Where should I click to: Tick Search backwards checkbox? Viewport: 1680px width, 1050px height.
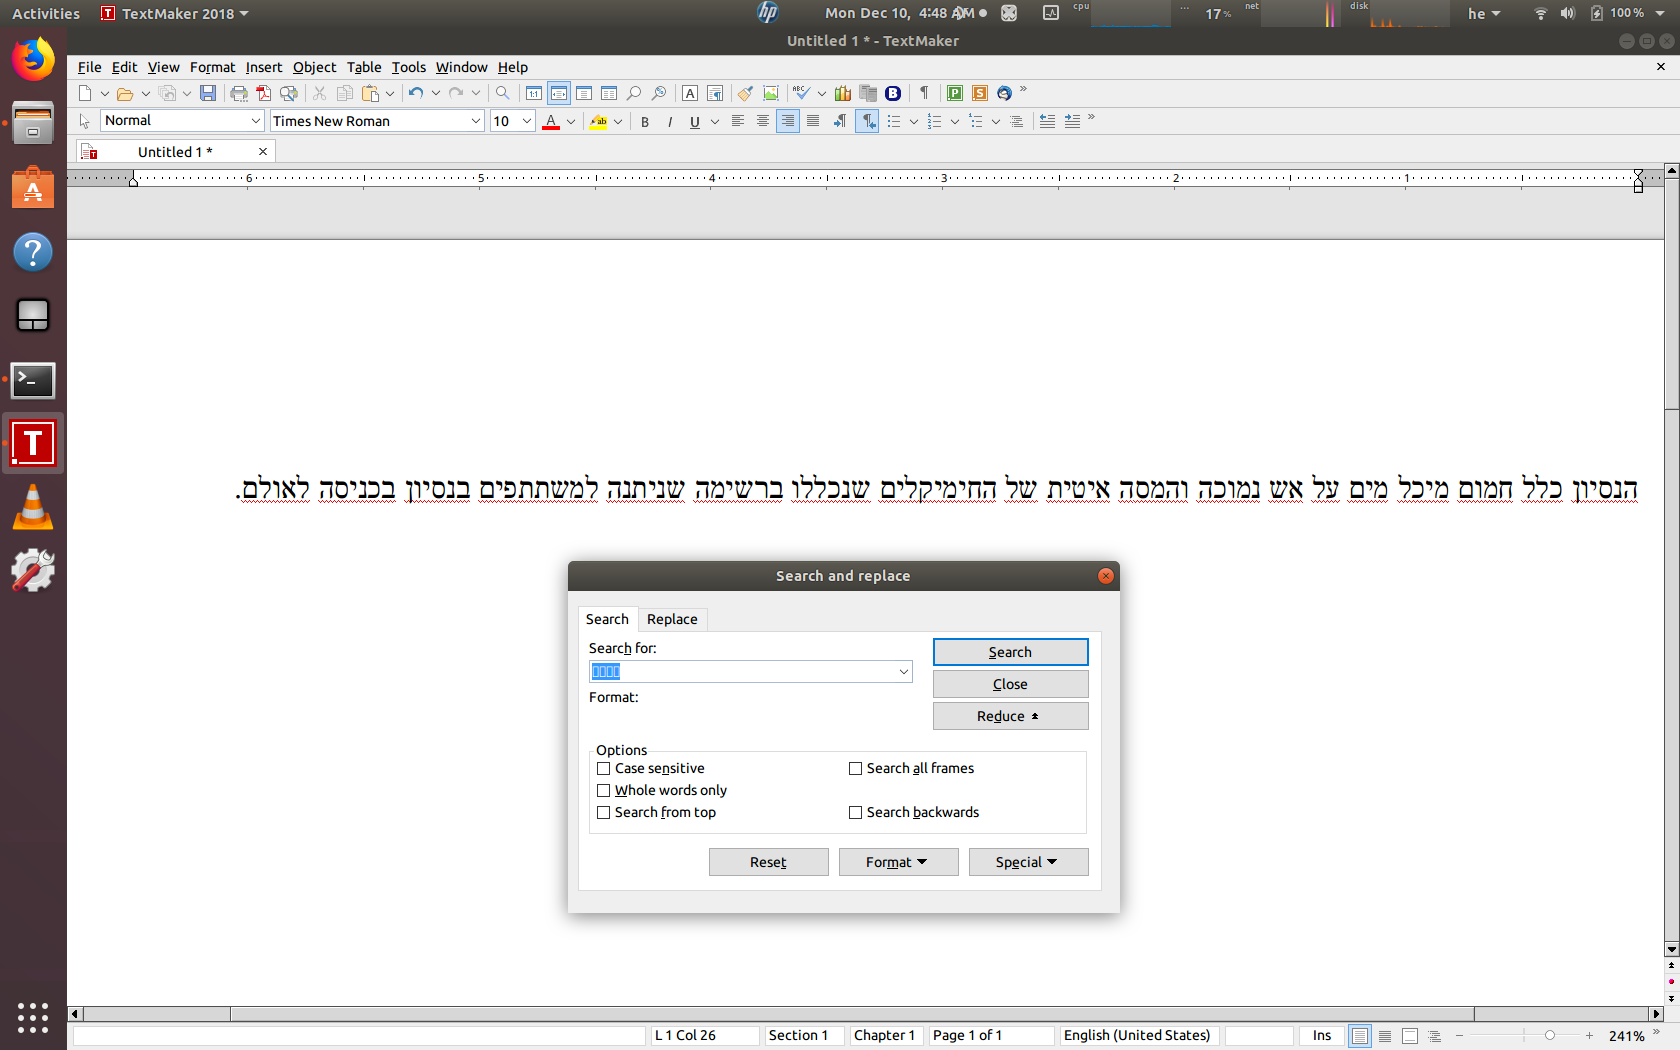point(856,813)
